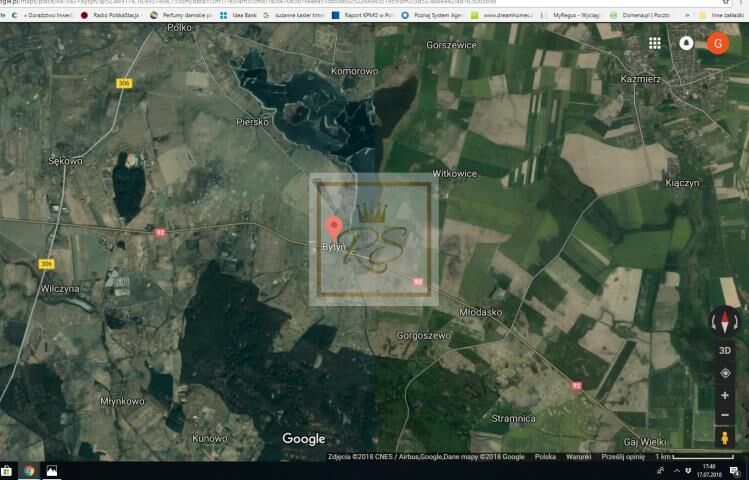This screenshot has width=749, height=480.
Task: Click road 306 marker near Wilczyna
Action: (x=46, y=264)
